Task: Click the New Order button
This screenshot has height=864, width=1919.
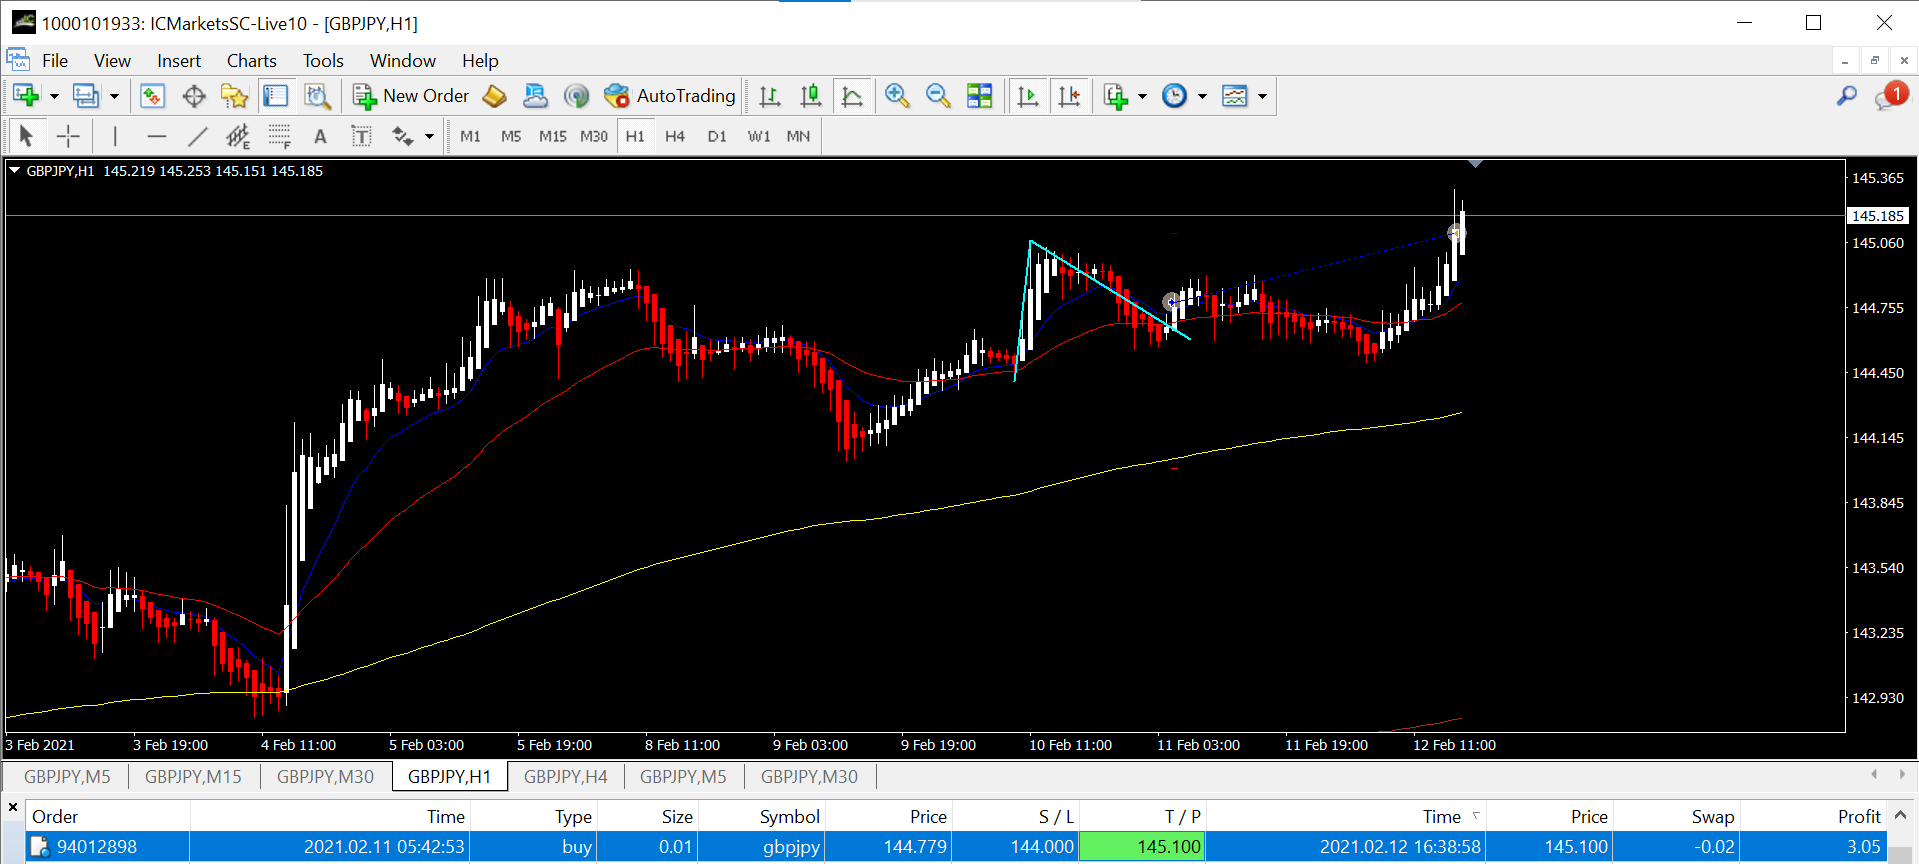Action: (x=410, y=96)
